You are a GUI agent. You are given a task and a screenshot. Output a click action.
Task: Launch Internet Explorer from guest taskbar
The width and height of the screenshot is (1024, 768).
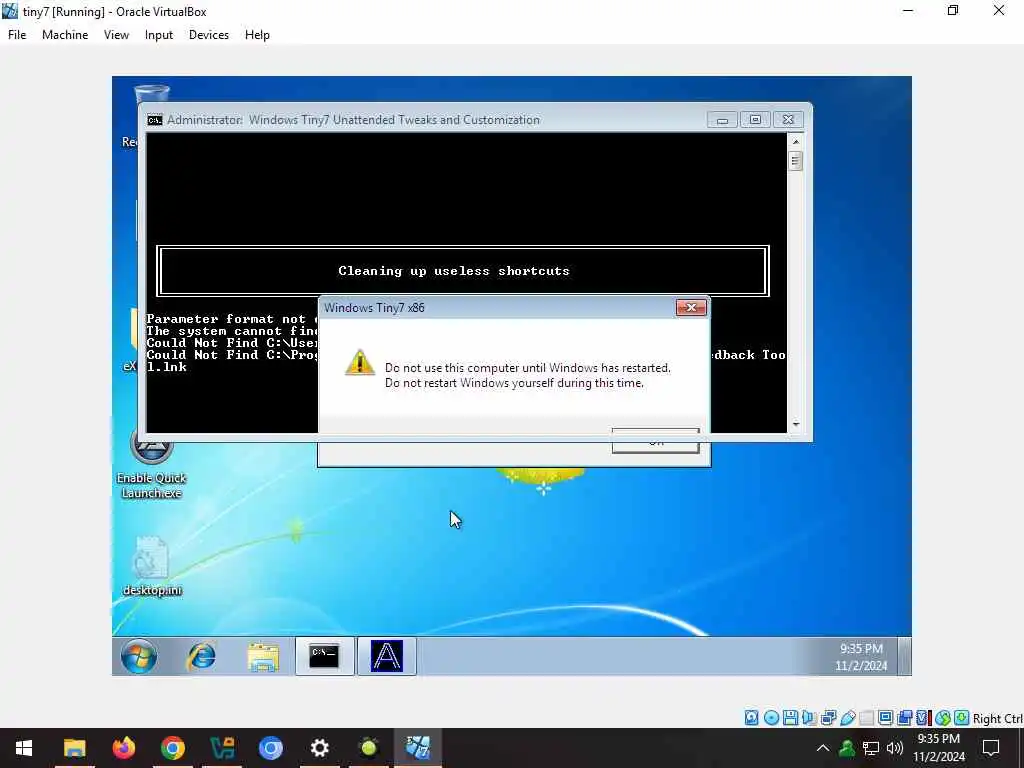coord(201,656)
